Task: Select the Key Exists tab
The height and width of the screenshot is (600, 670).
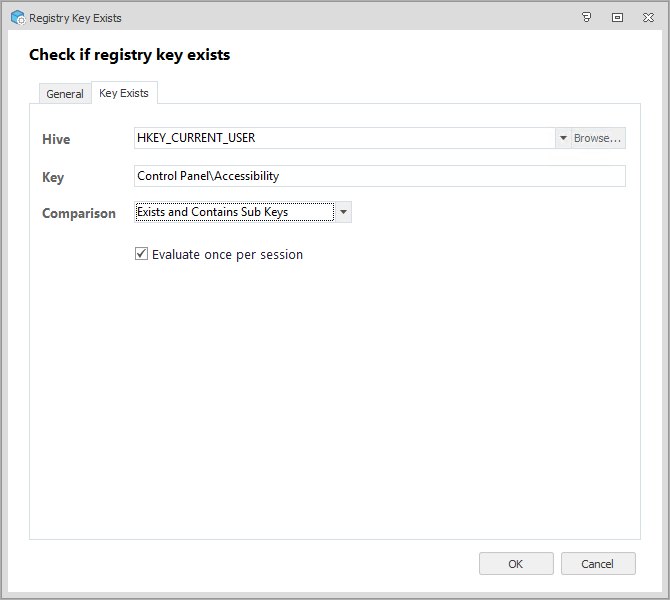Action: (124, 93)
